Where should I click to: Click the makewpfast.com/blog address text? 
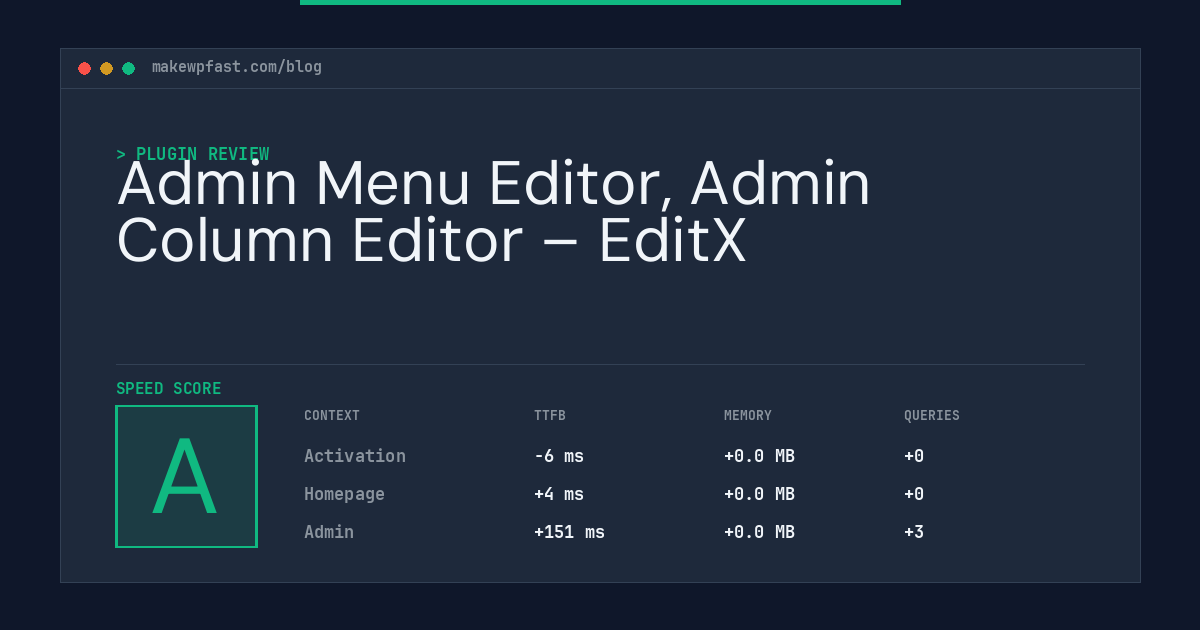click(x=237, y=67)
